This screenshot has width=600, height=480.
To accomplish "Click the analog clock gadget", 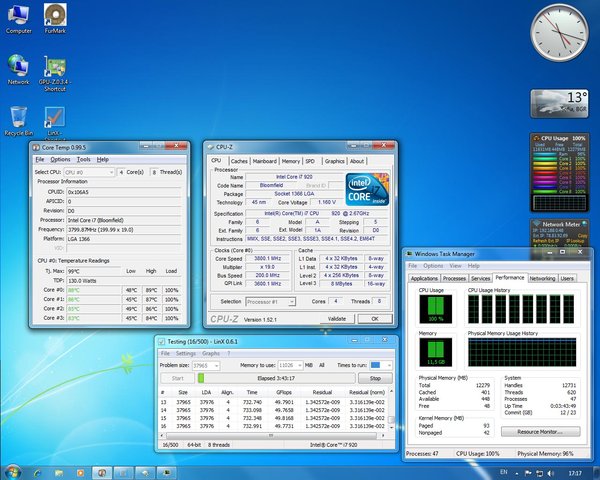I will click(x=559, y=33).
